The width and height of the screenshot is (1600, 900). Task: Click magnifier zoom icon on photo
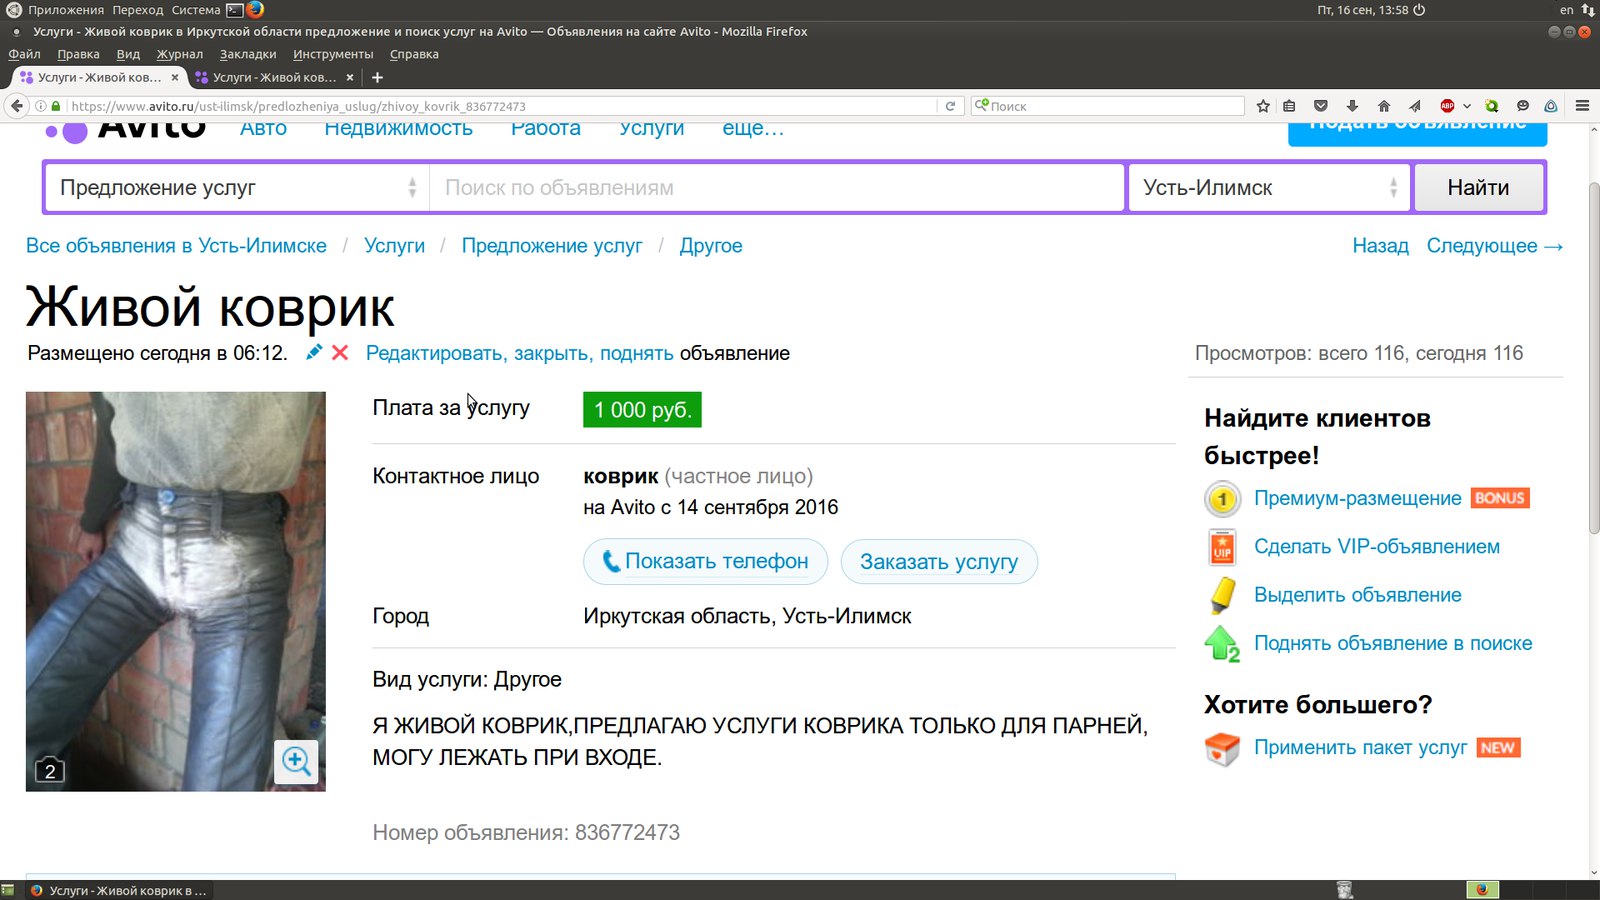click(296, 762)
